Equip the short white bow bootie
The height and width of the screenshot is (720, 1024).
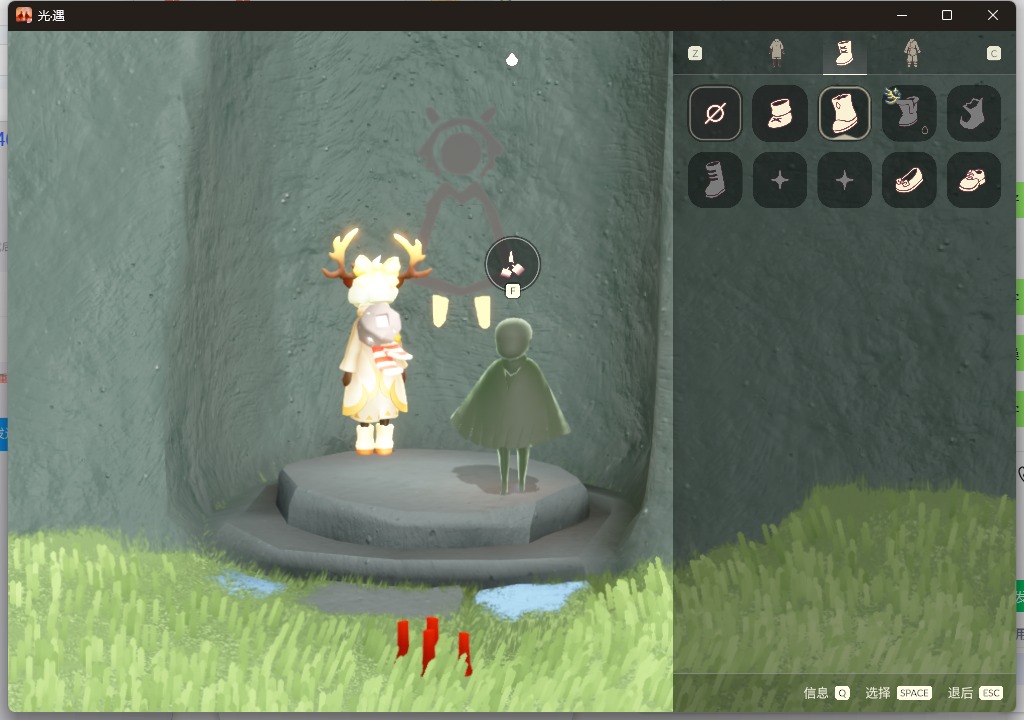pos(780,114)
